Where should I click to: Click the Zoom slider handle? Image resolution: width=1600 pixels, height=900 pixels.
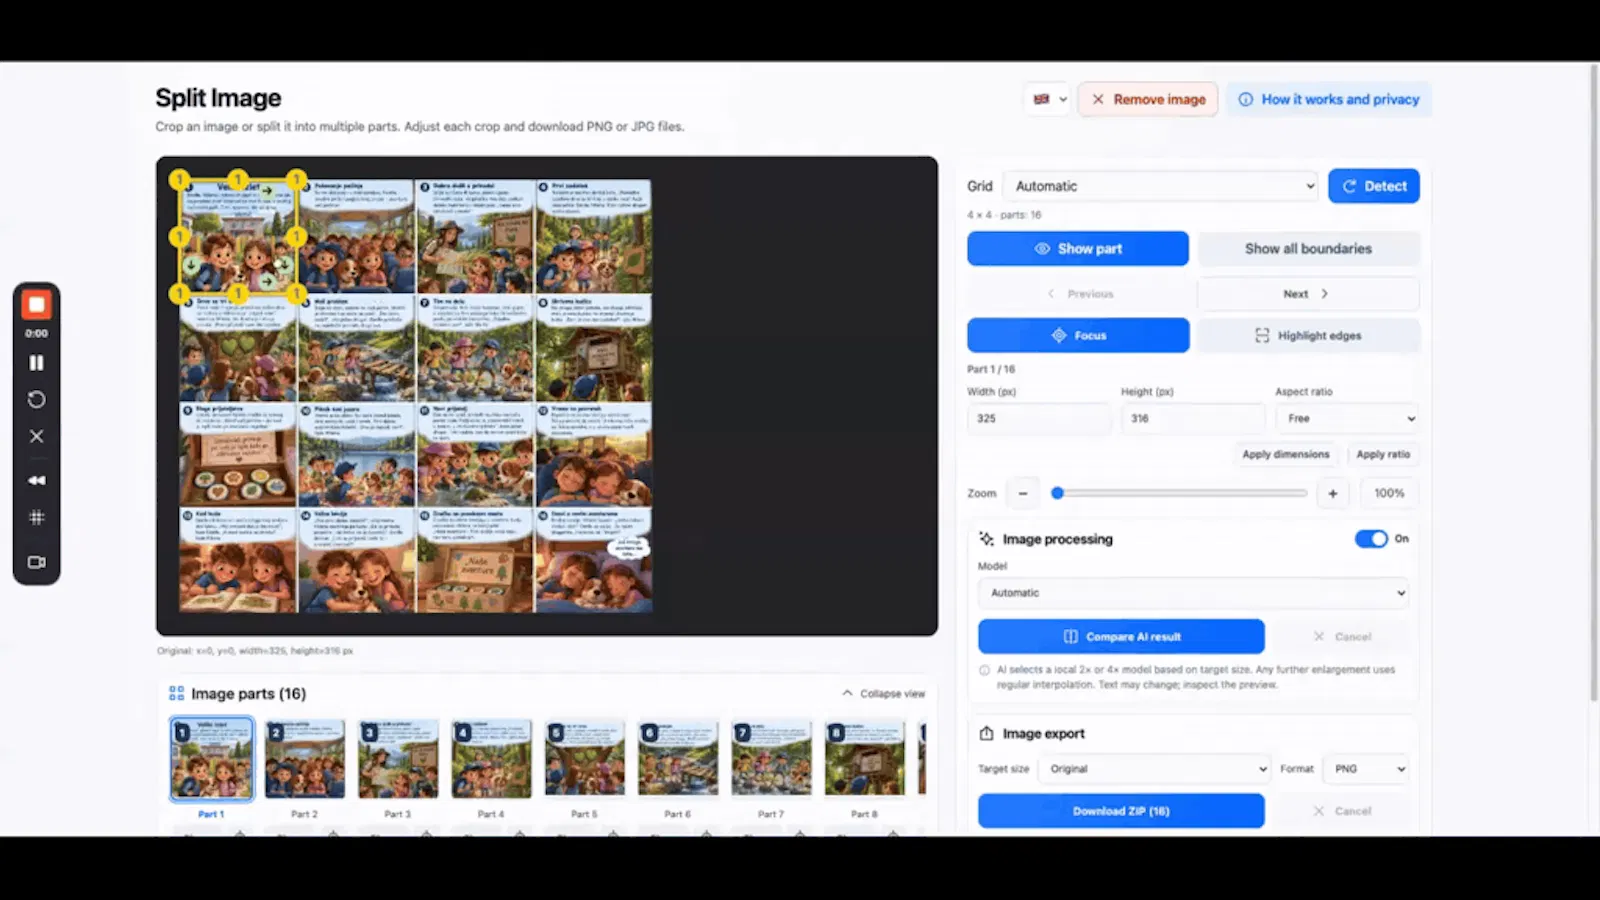[x=1057, y=493]
